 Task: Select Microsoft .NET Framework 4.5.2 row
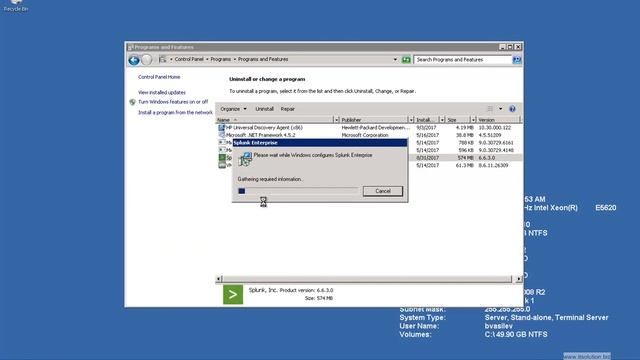369,135
